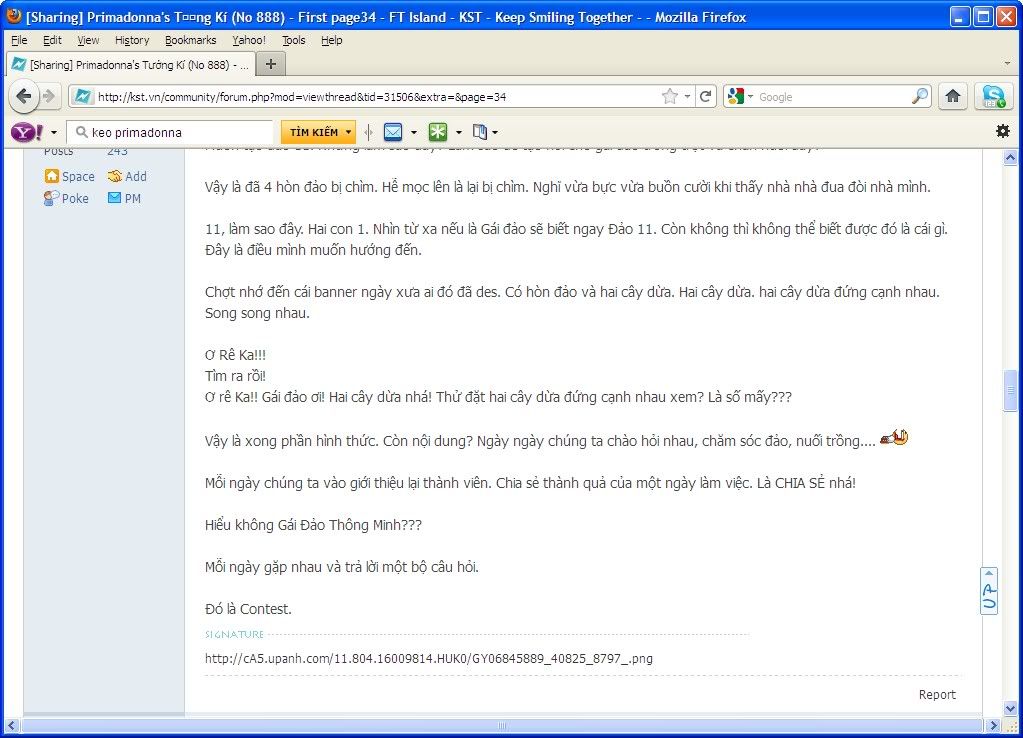
Task: Open Yahoo toolbar settings gear
Action: [x=1003, y=131]
